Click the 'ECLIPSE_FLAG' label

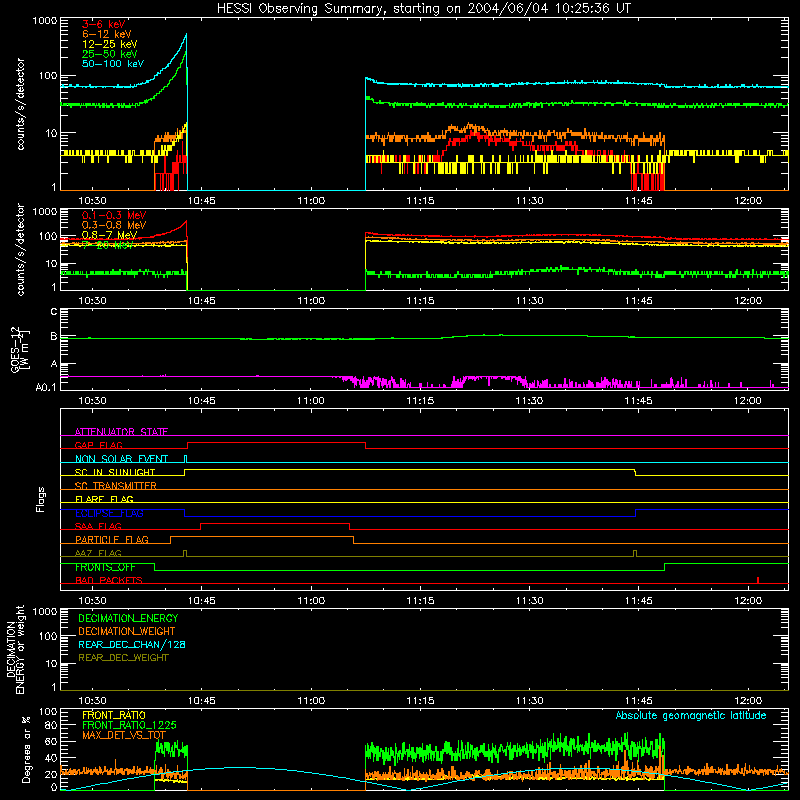pos(109,513)
